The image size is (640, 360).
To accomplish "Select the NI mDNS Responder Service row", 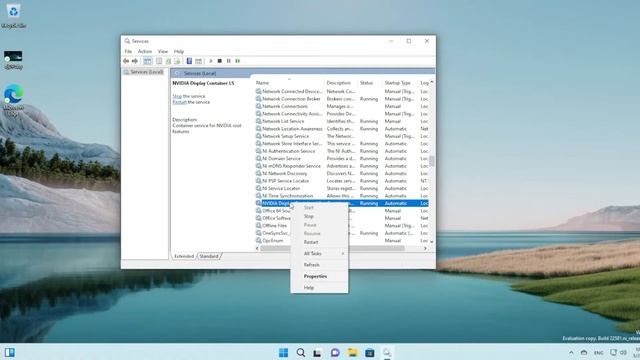I will click(341, 166).
